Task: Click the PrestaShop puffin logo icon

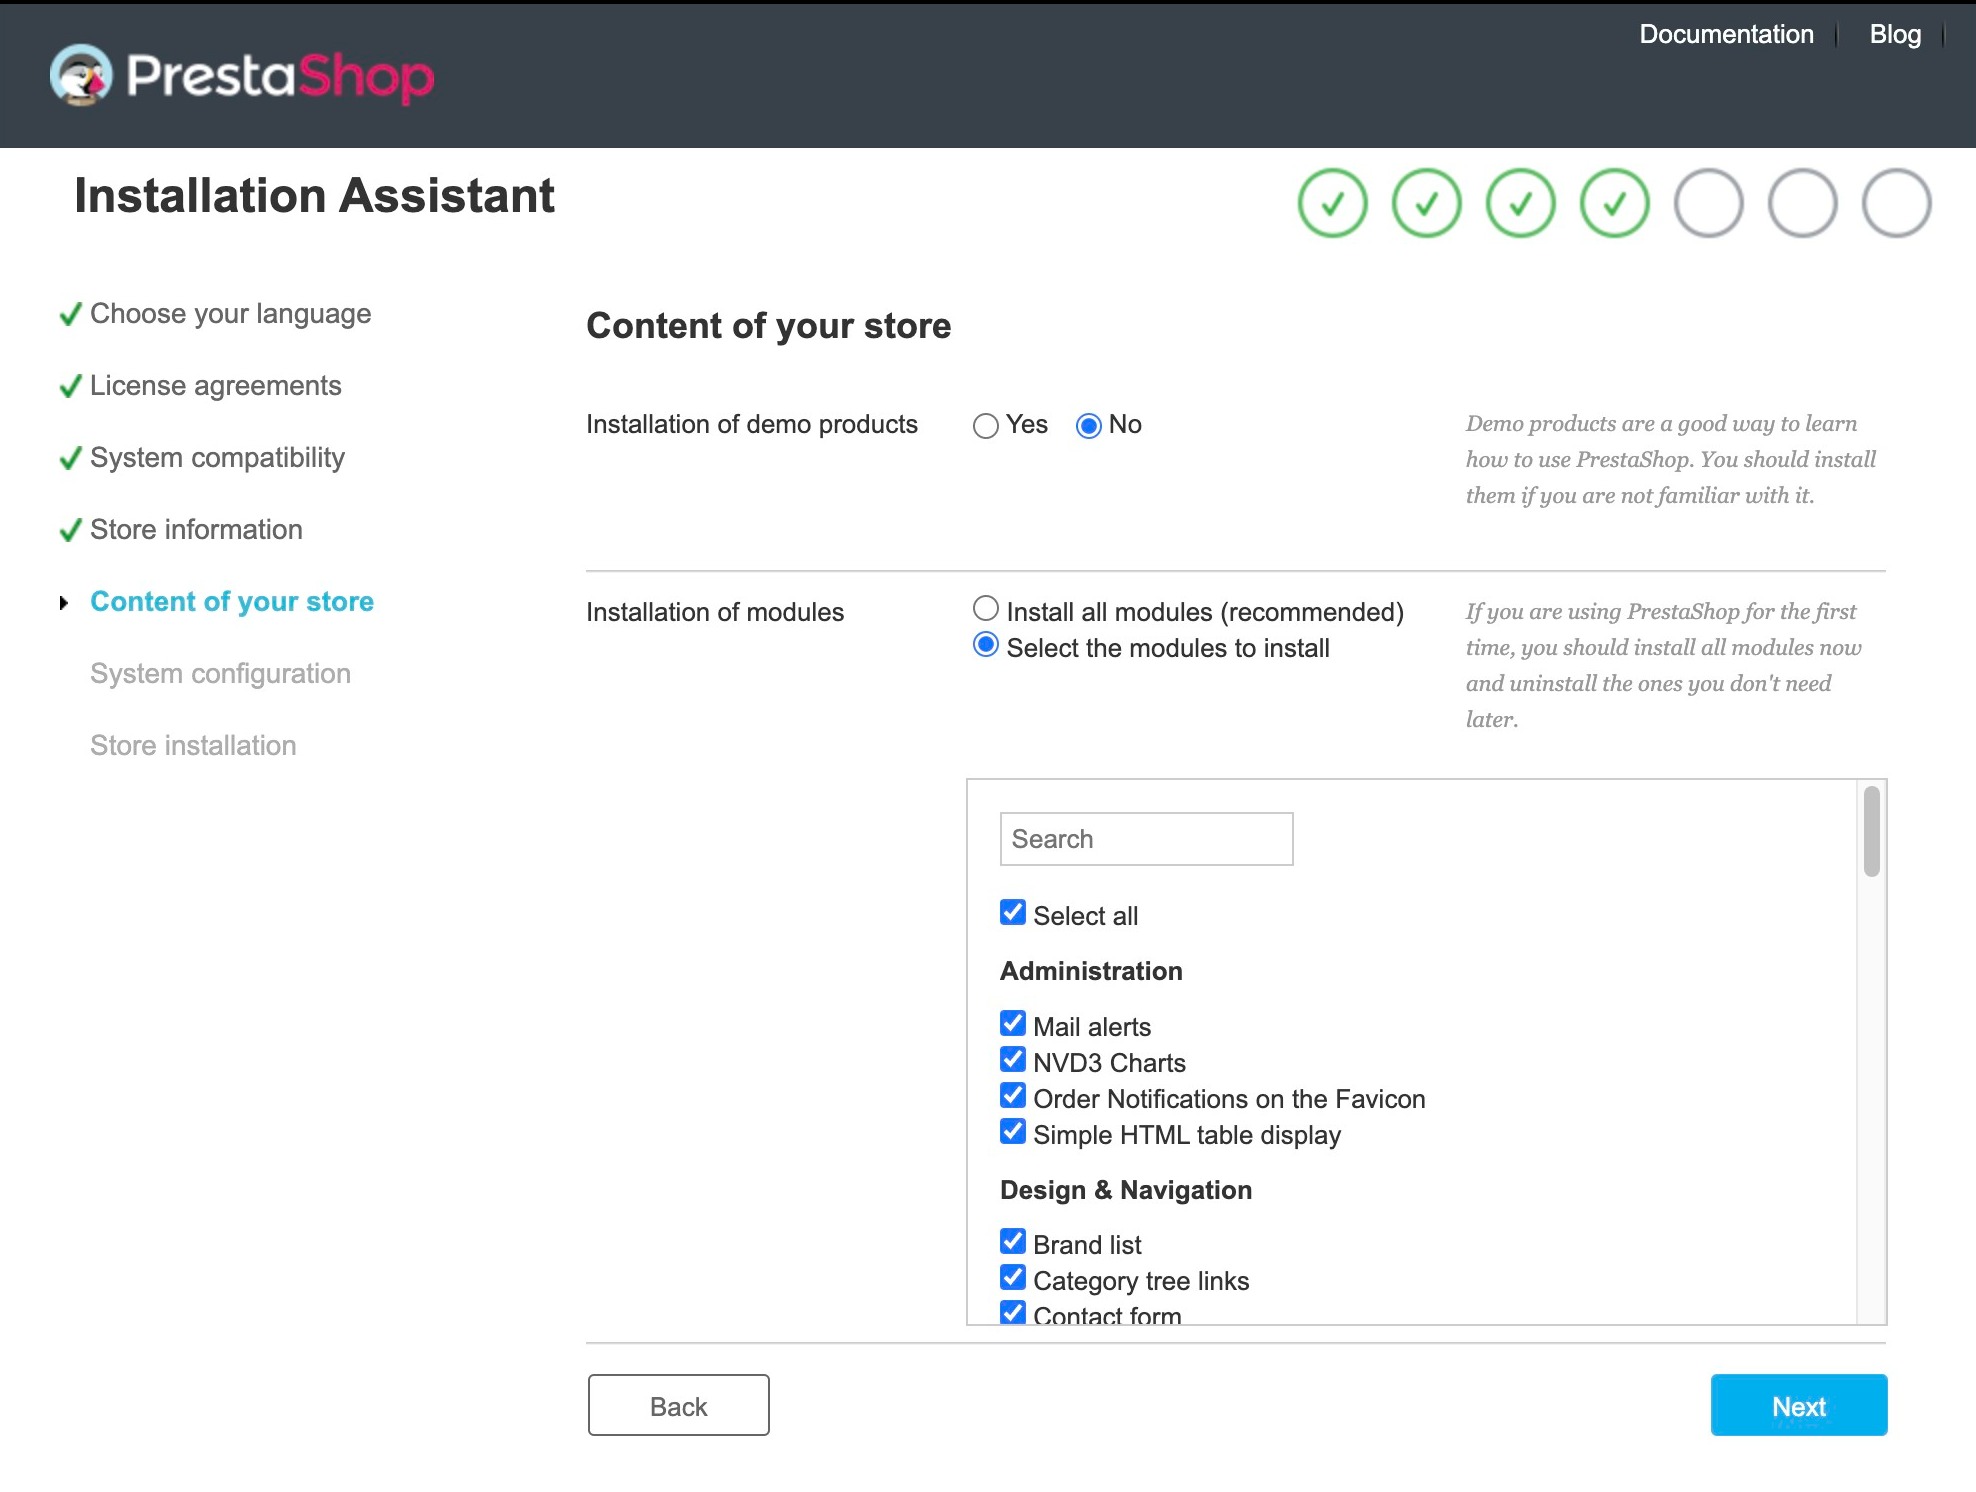Action: pyautogui.click(x=81, y=75)
